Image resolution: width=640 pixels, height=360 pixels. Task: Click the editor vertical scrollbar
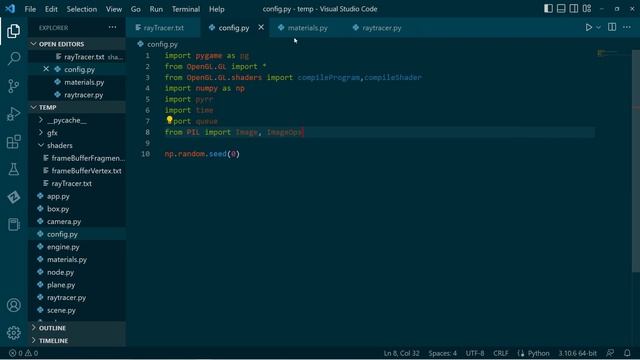pyautogui.click(x=636, y=161)
